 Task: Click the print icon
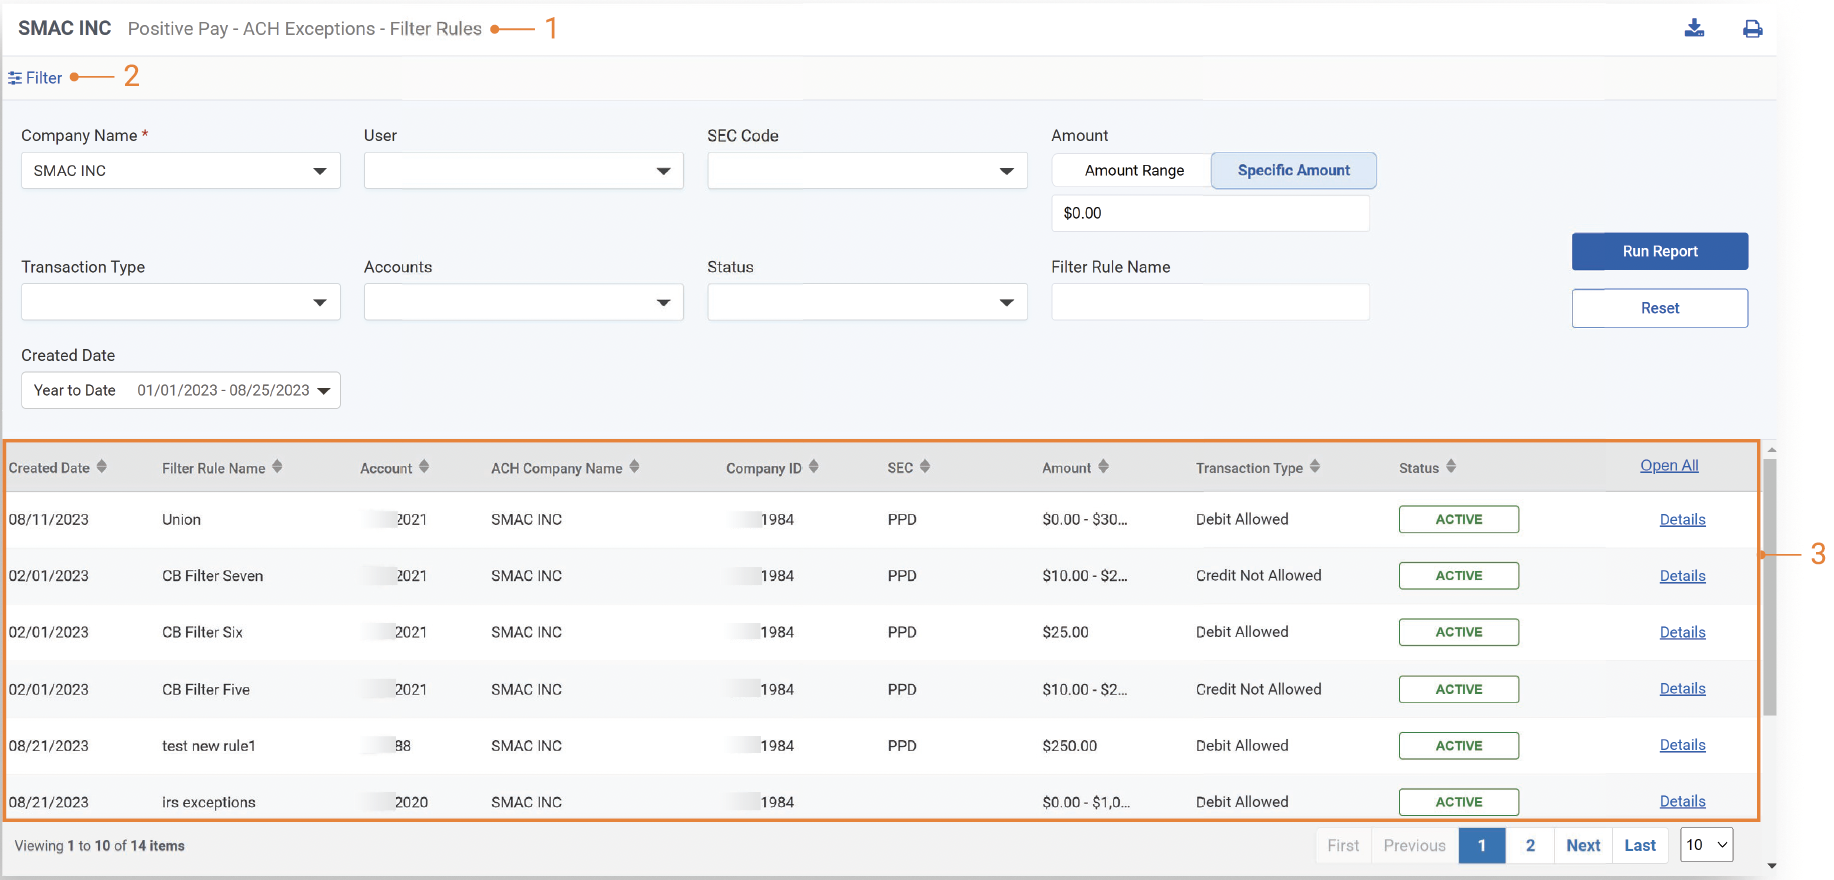point(1752,29)
